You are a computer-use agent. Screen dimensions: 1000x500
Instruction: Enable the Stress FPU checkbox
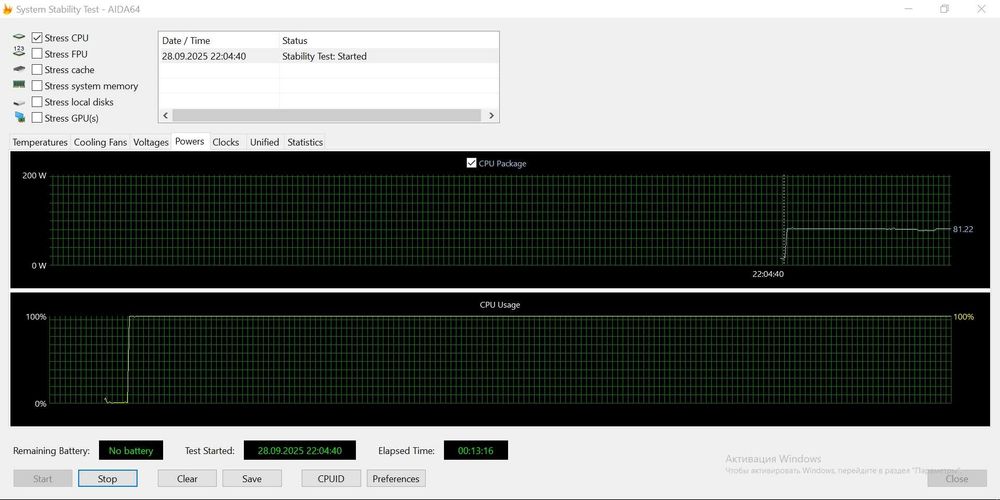pos(37,54)
